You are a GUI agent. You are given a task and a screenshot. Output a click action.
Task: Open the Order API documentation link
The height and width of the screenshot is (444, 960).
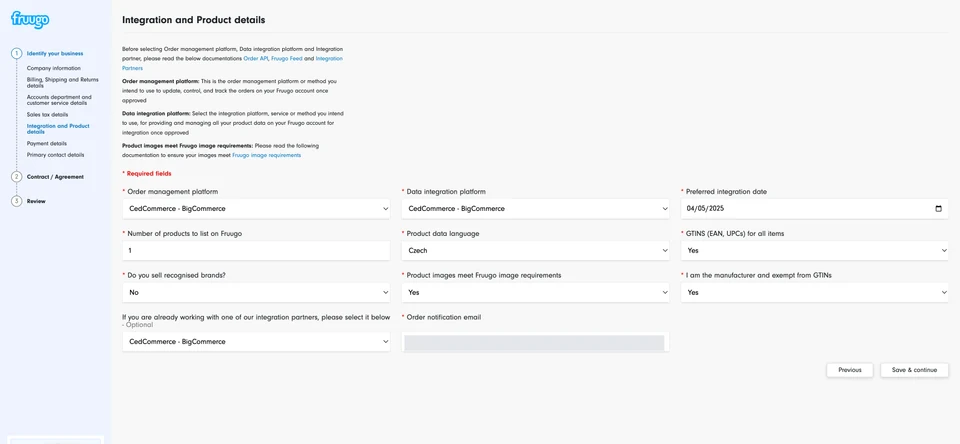click(256, 58)
